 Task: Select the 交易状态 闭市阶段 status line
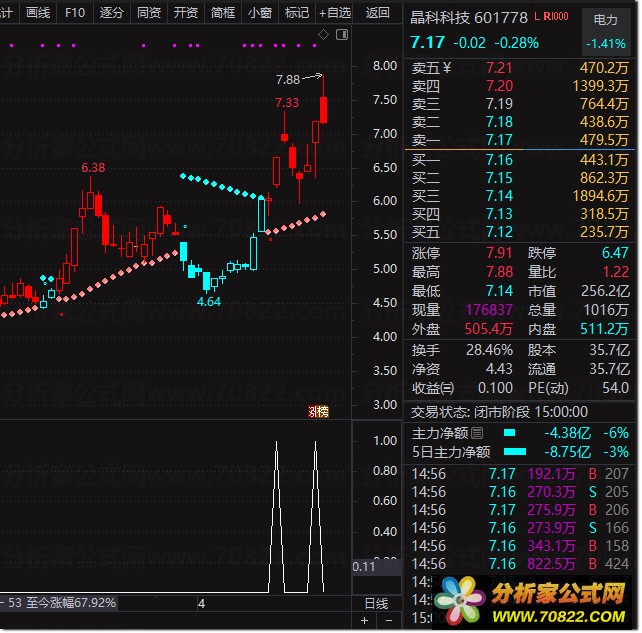(499, 411)
